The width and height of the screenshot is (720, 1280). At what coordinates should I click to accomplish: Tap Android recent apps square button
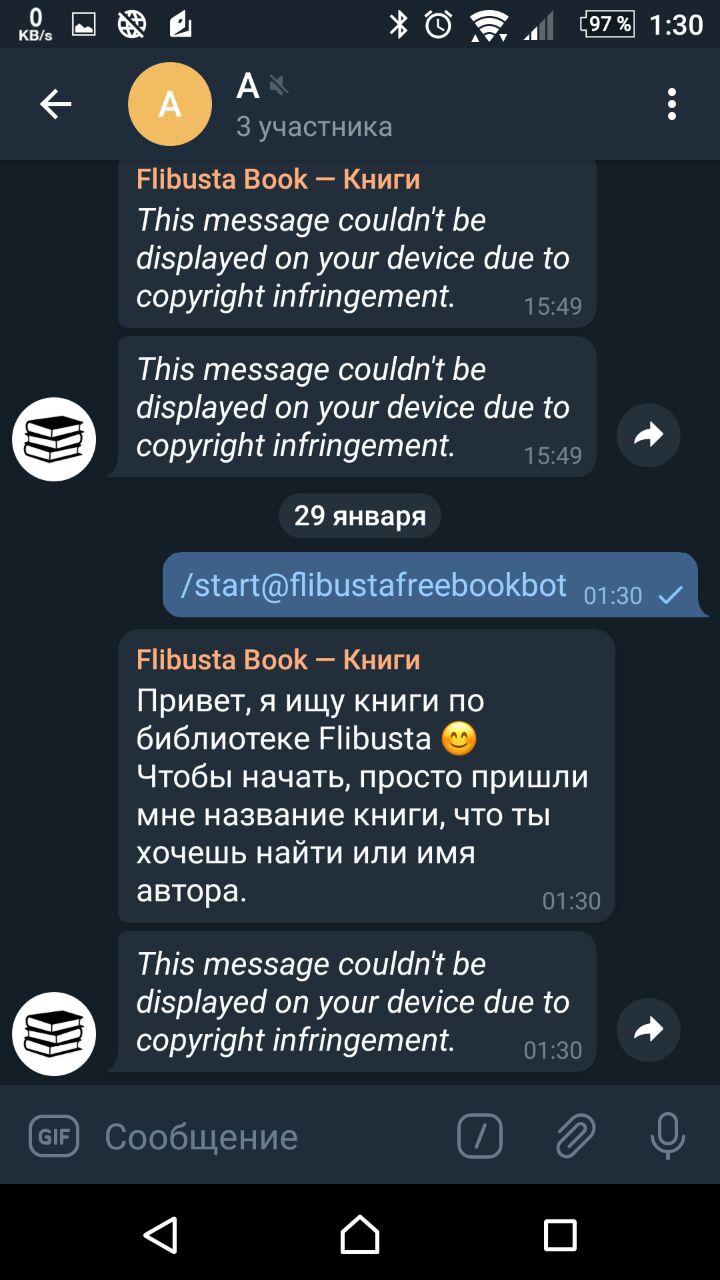[560, 1235]
